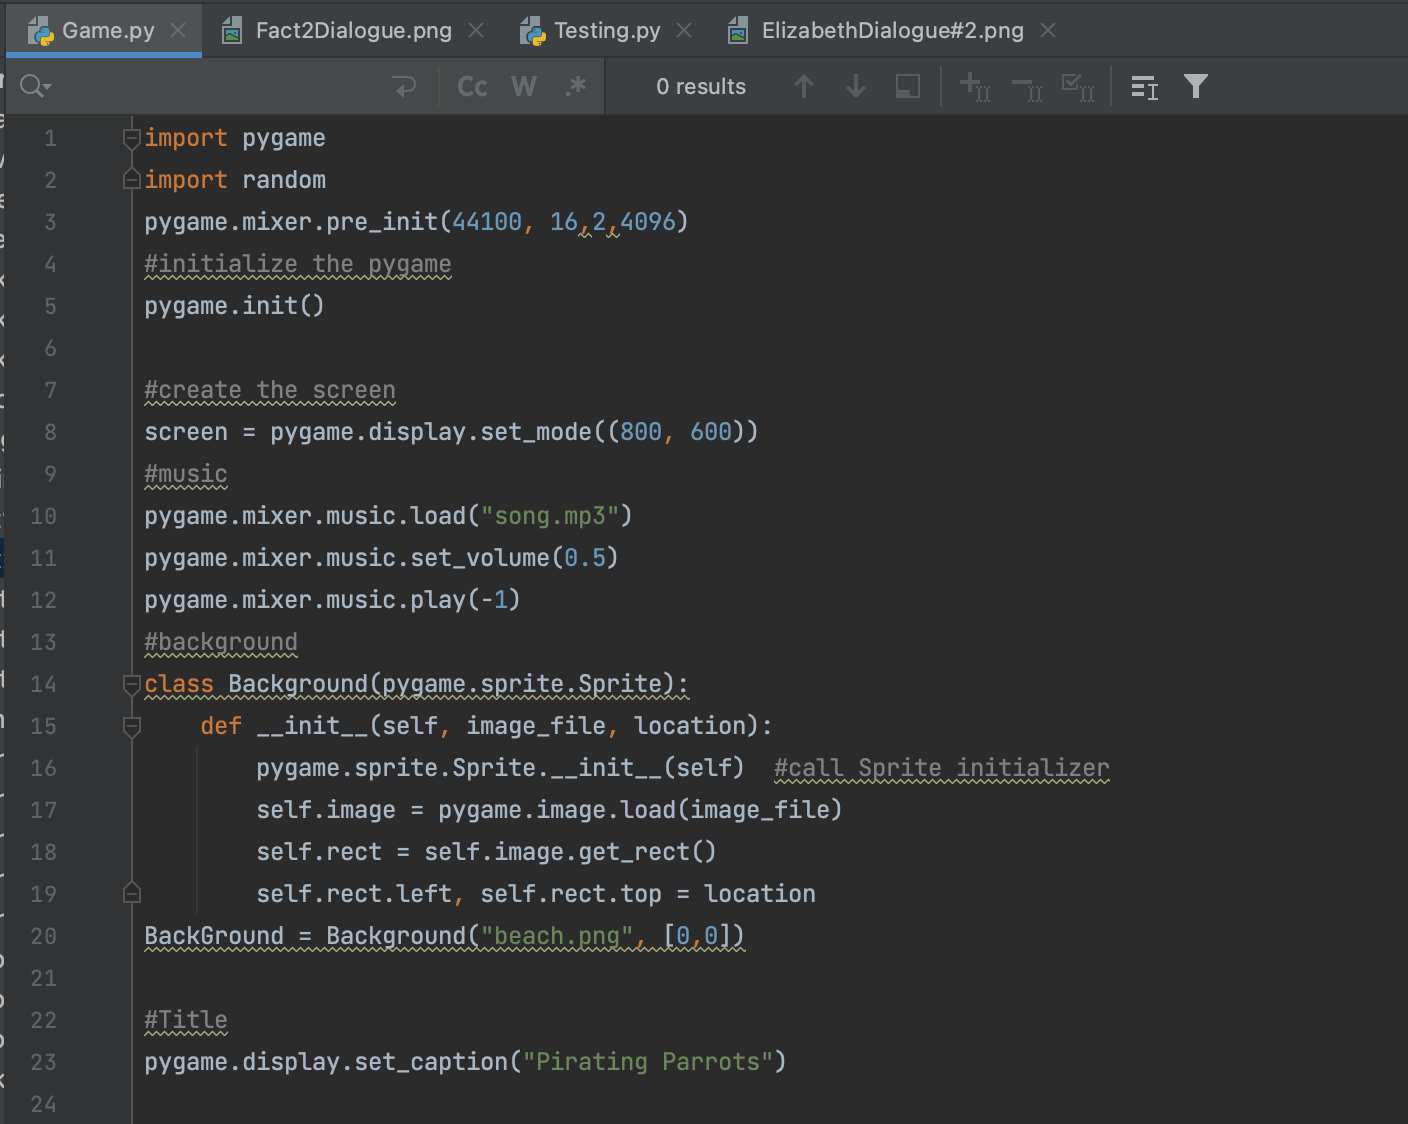This screenshot has width=1408, height=1124.
Task: Click self.image assignment on line 17
Action: pyautogui.click(x=549, y=810)
